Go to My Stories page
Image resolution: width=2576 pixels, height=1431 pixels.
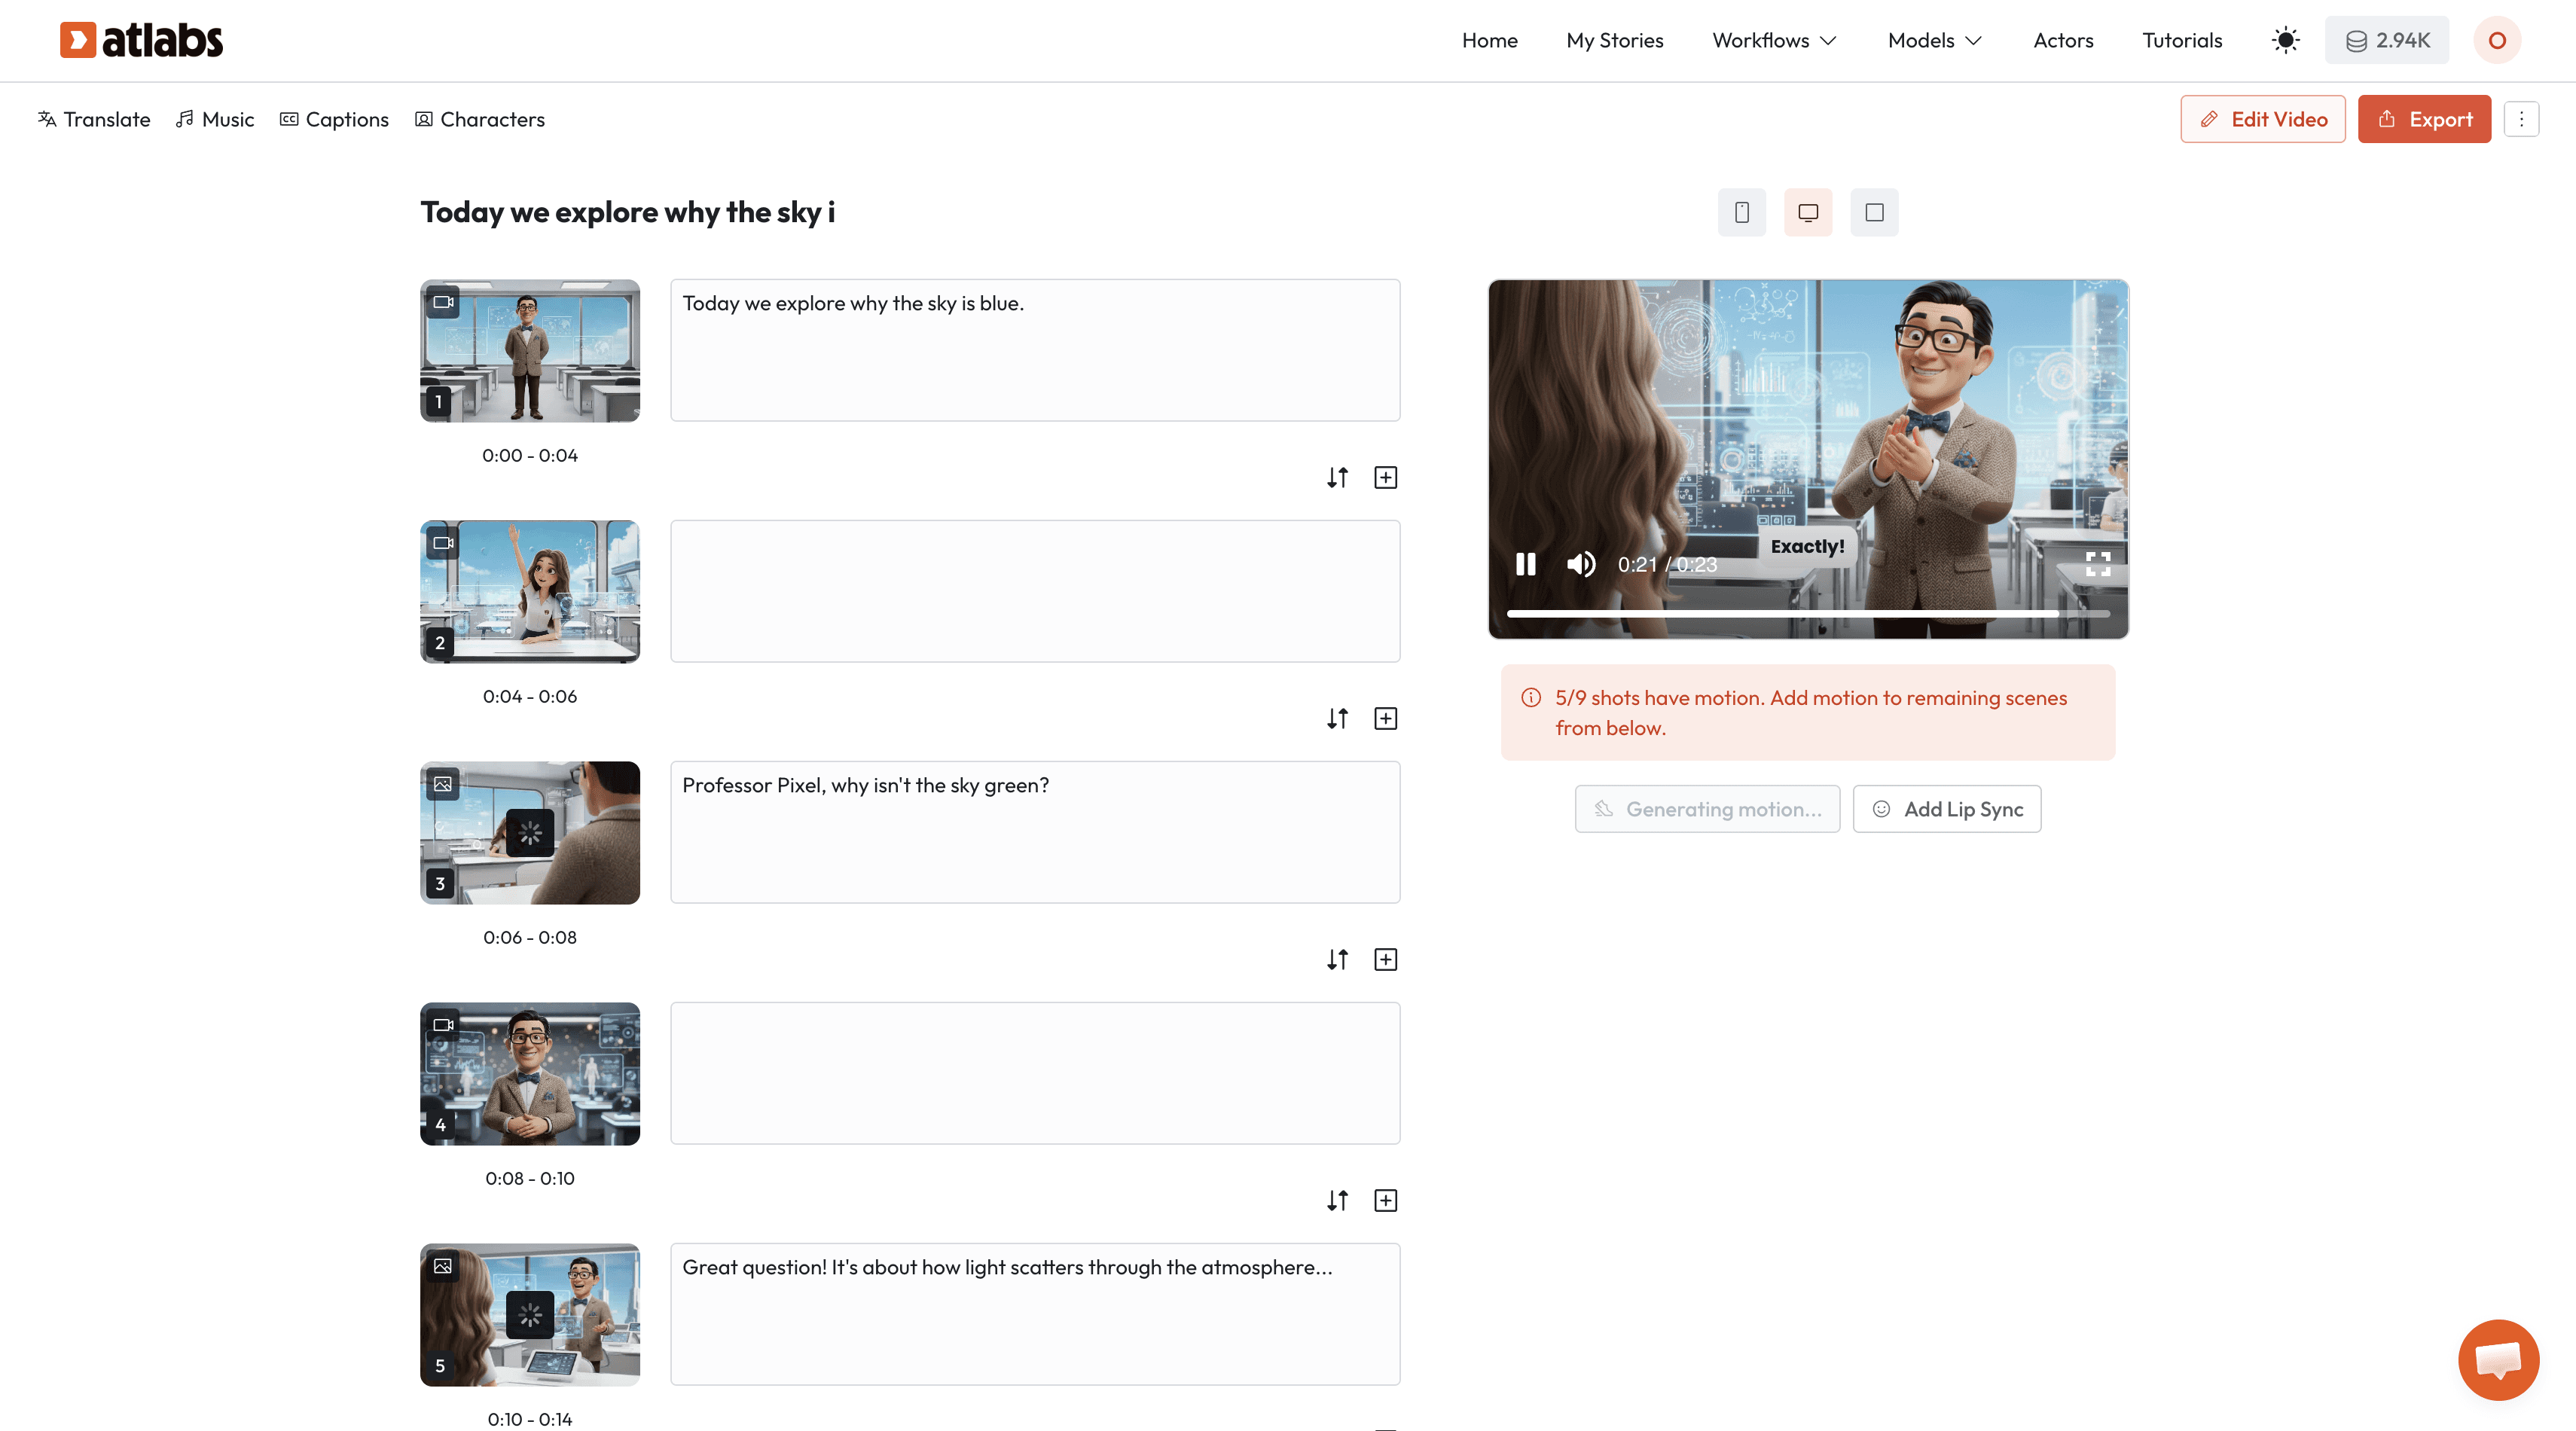click(x=1614, y=40)
